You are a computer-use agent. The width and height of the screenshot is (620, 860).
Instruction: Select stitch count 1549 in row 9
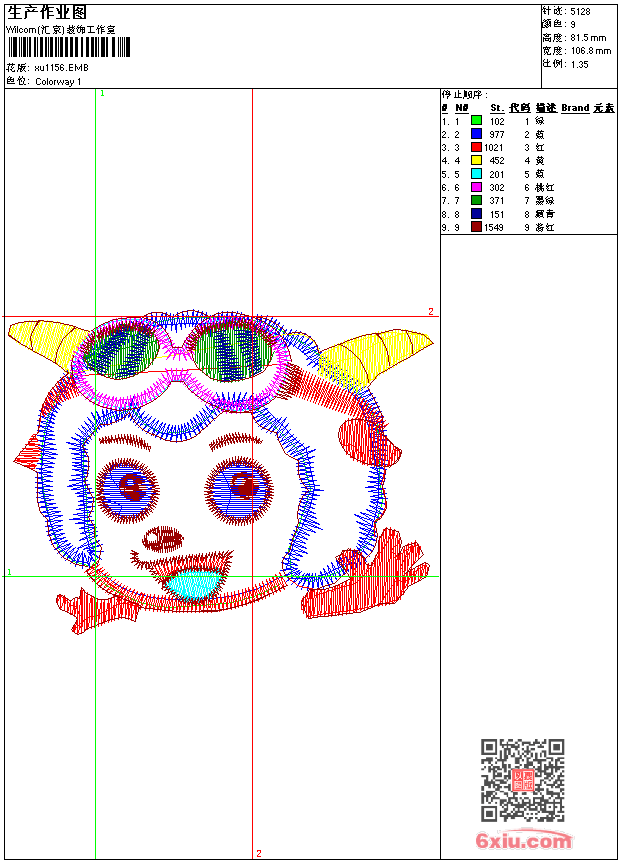pyautogui.click(x=494, y=228)
